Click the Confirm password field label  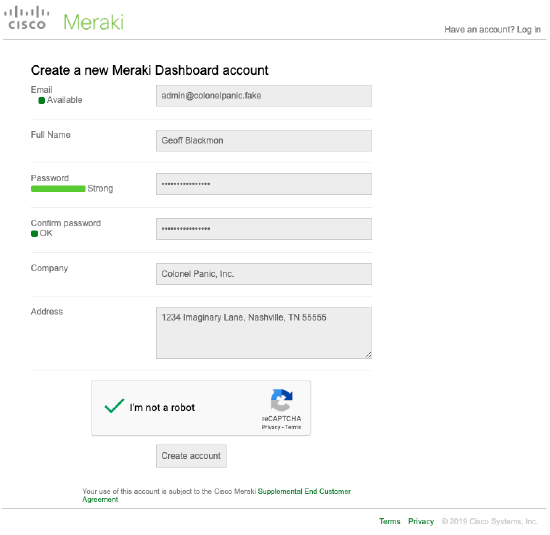point(66,223)
